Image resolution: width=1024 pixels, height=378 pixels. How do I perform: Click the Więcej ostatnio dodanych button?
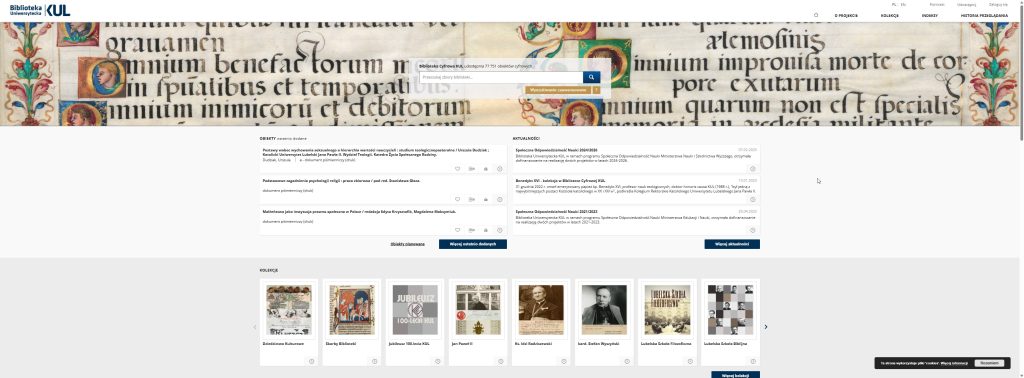click(x=473, y=244)
